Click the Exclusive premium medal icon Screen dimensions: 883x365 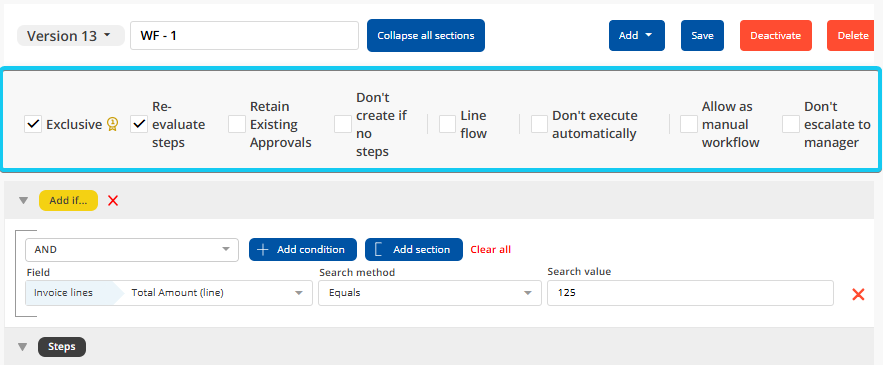(113, 124)
